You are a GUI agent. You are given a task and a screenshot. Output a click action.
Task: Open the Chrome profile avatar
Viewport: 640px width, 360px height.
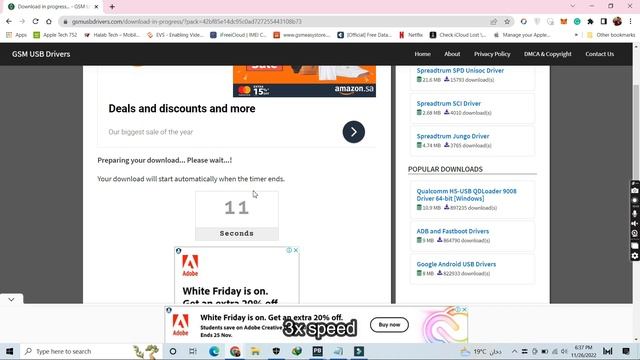point(617,21)
